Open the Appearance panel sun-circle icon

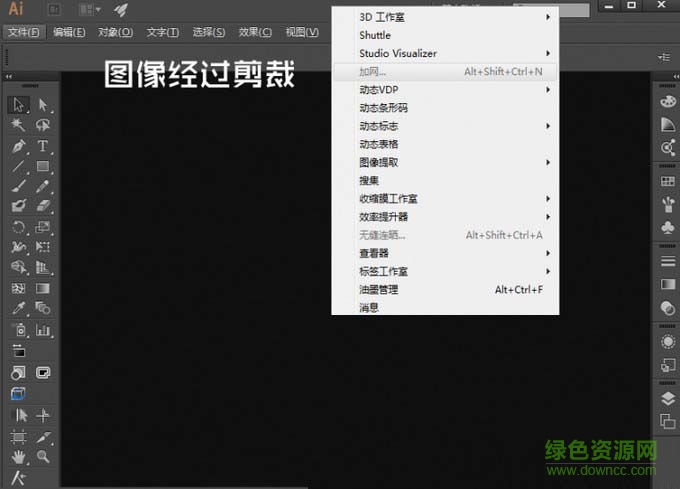pyautogui.click(x=668, y=342)
